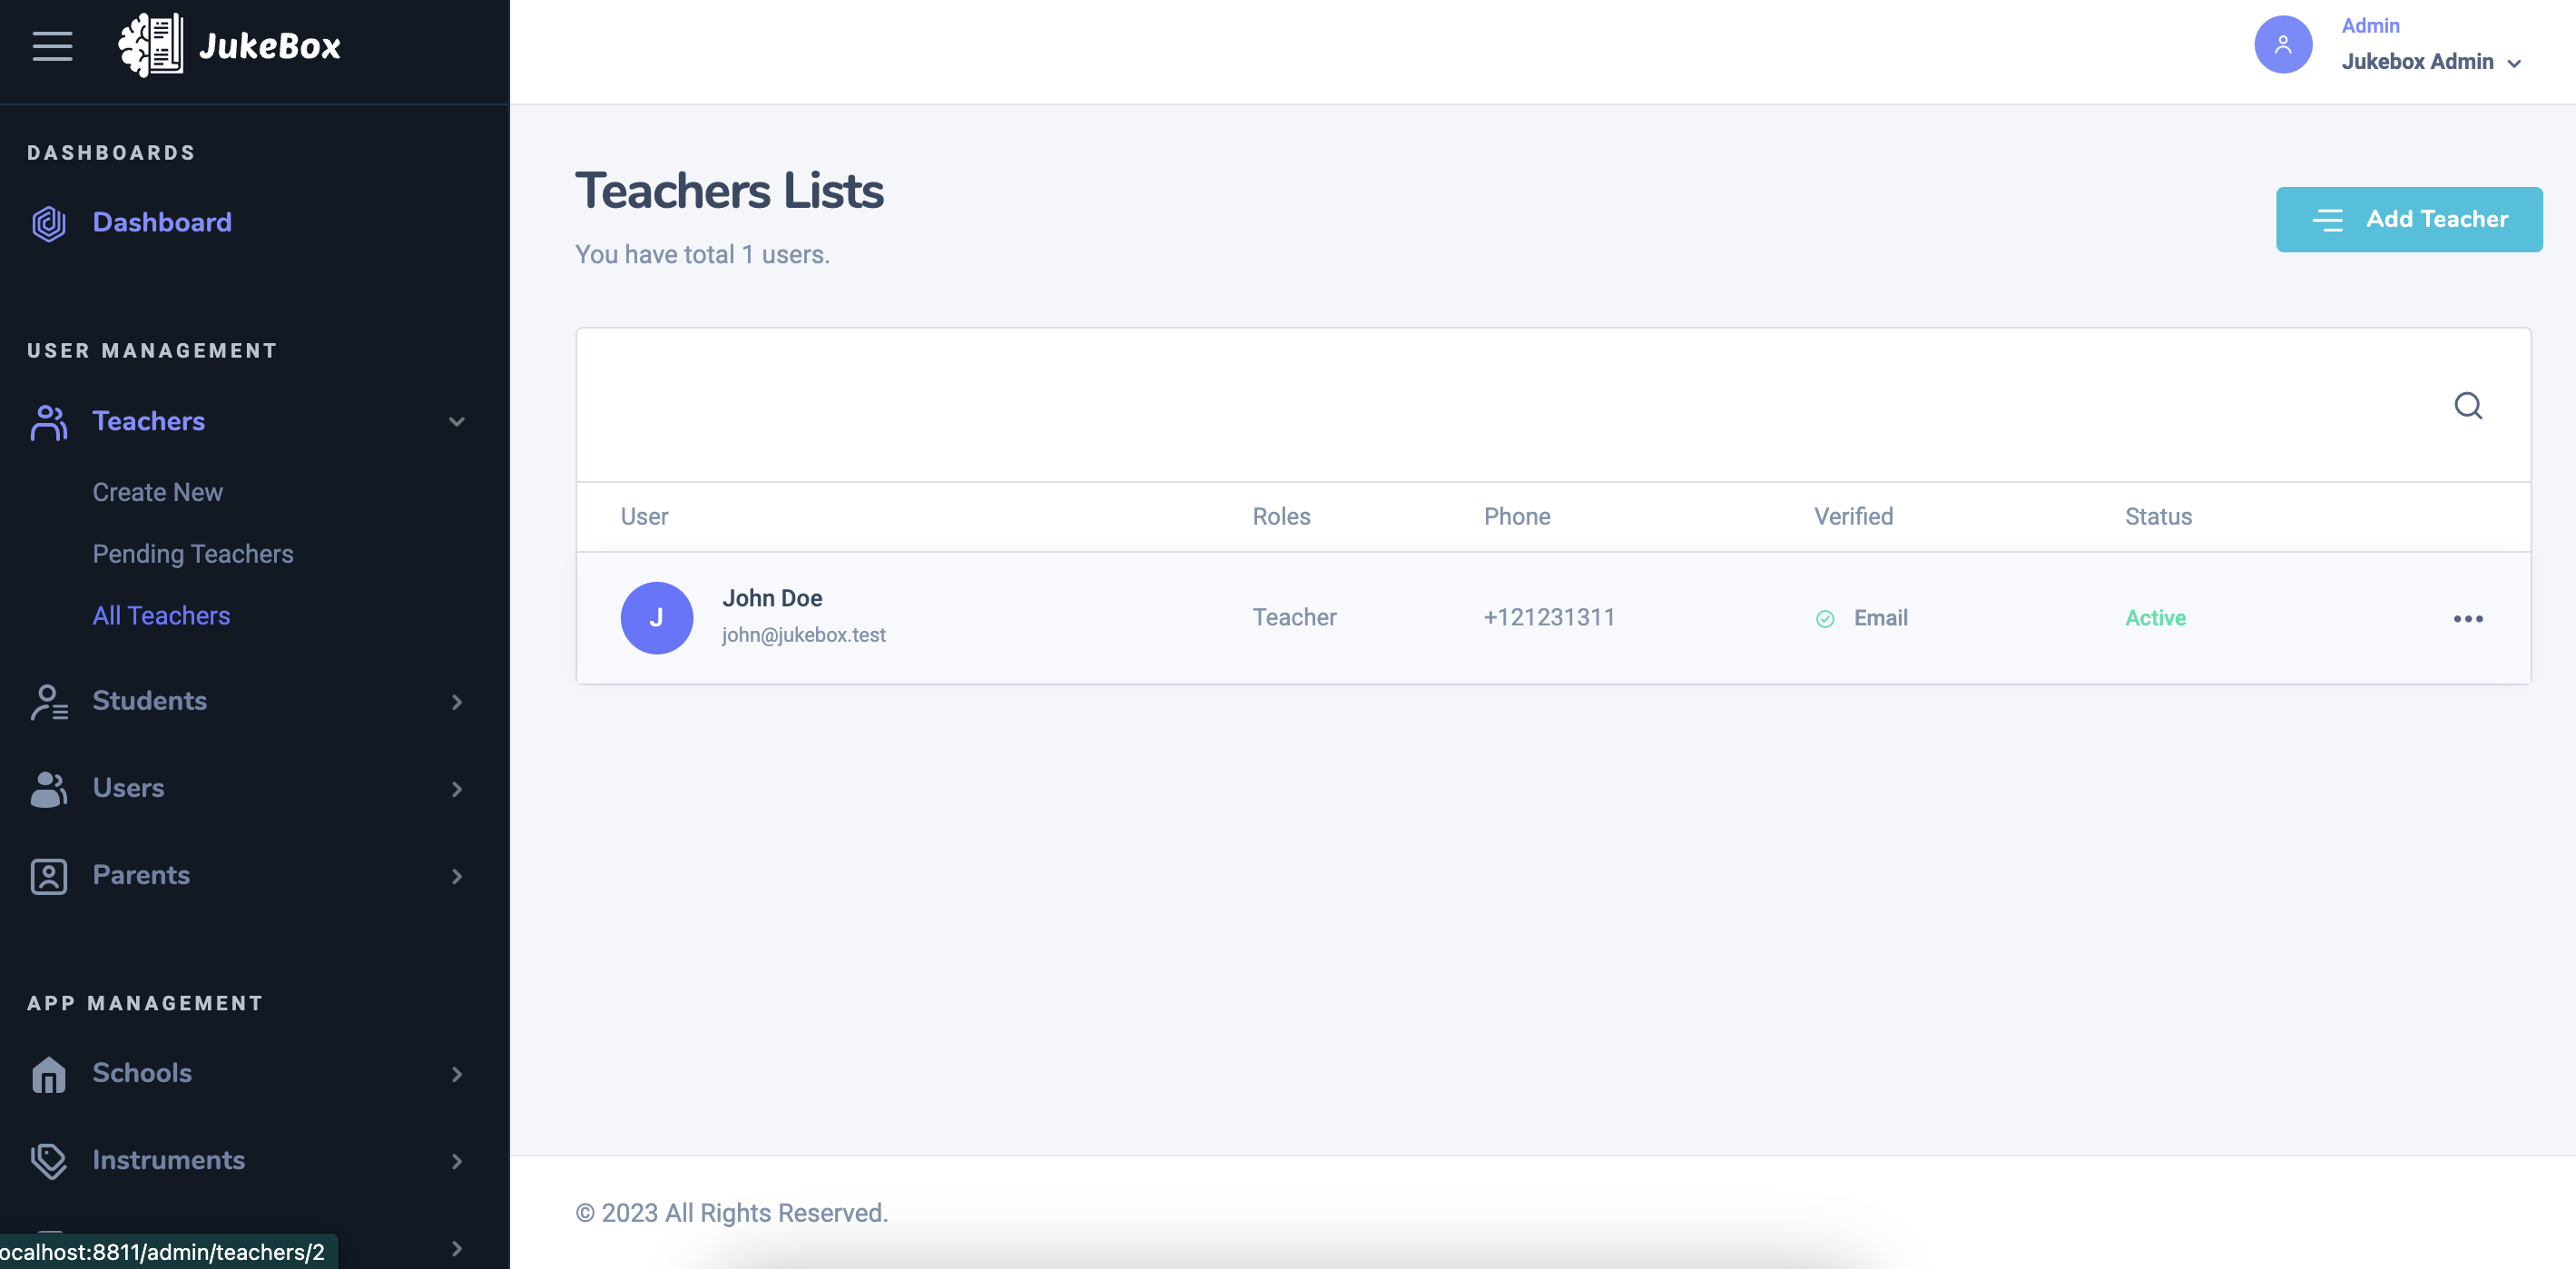2576x1269 pixels.
Task: Select Pending Teachers in sidebar
Action: point(193,554)
